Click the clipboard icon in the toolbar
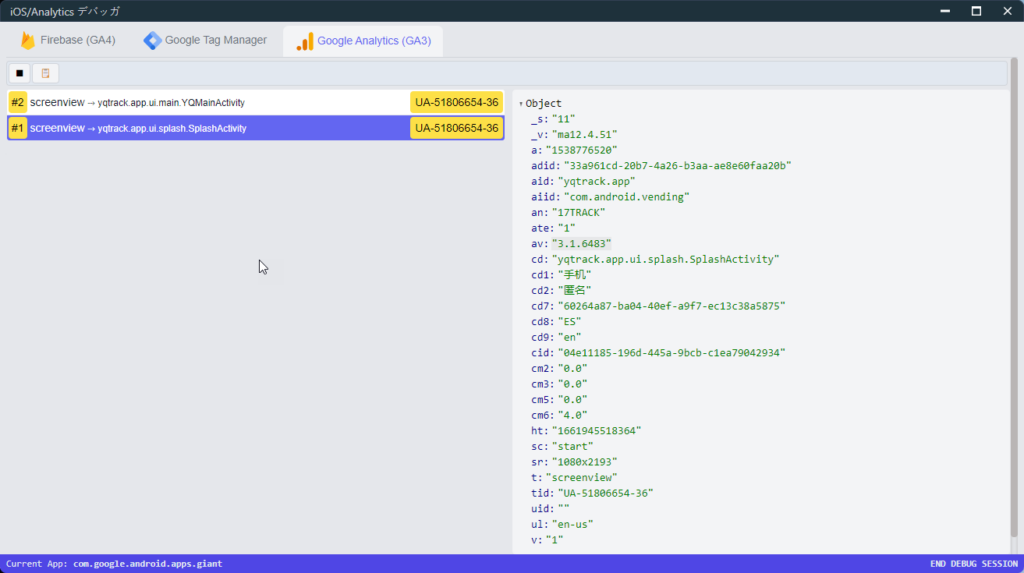 [45, 73]
